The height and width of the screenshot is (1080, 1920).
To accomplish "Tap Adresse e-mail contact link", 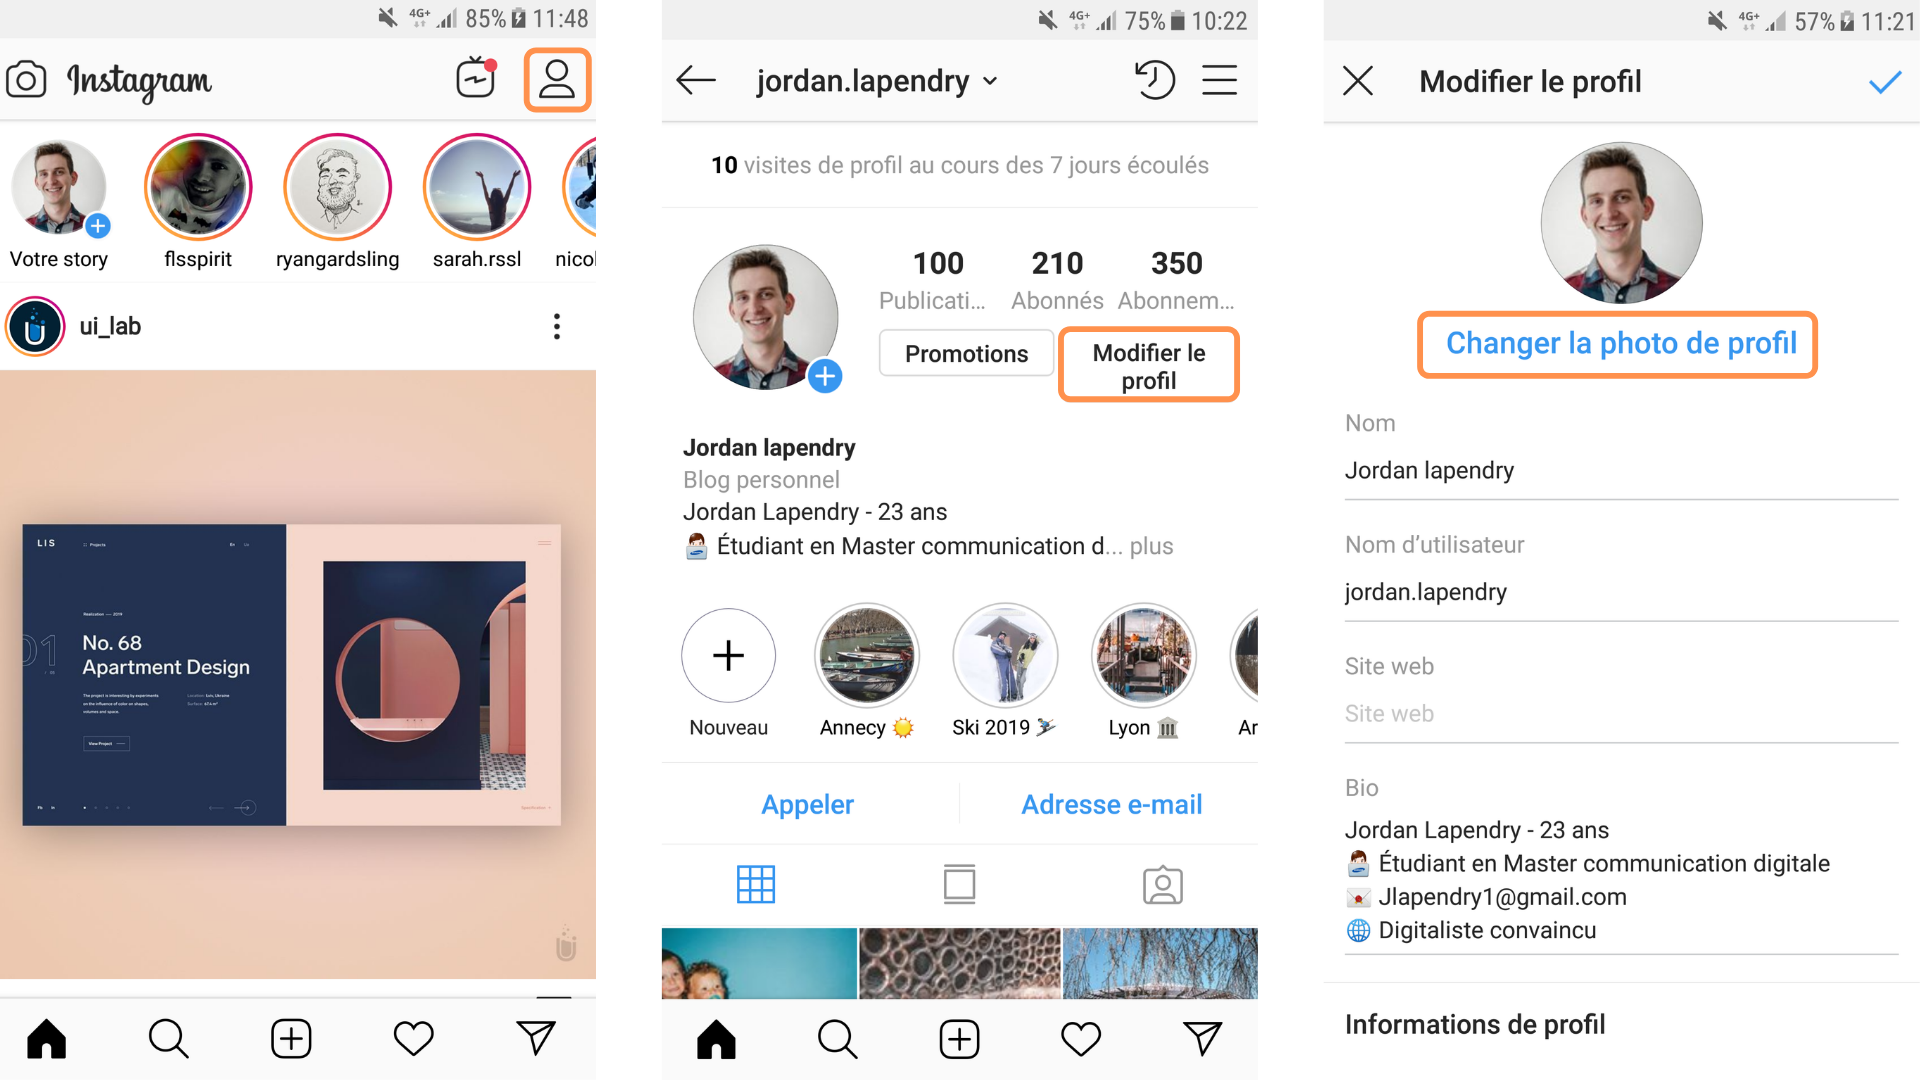I will (1111, 805).
